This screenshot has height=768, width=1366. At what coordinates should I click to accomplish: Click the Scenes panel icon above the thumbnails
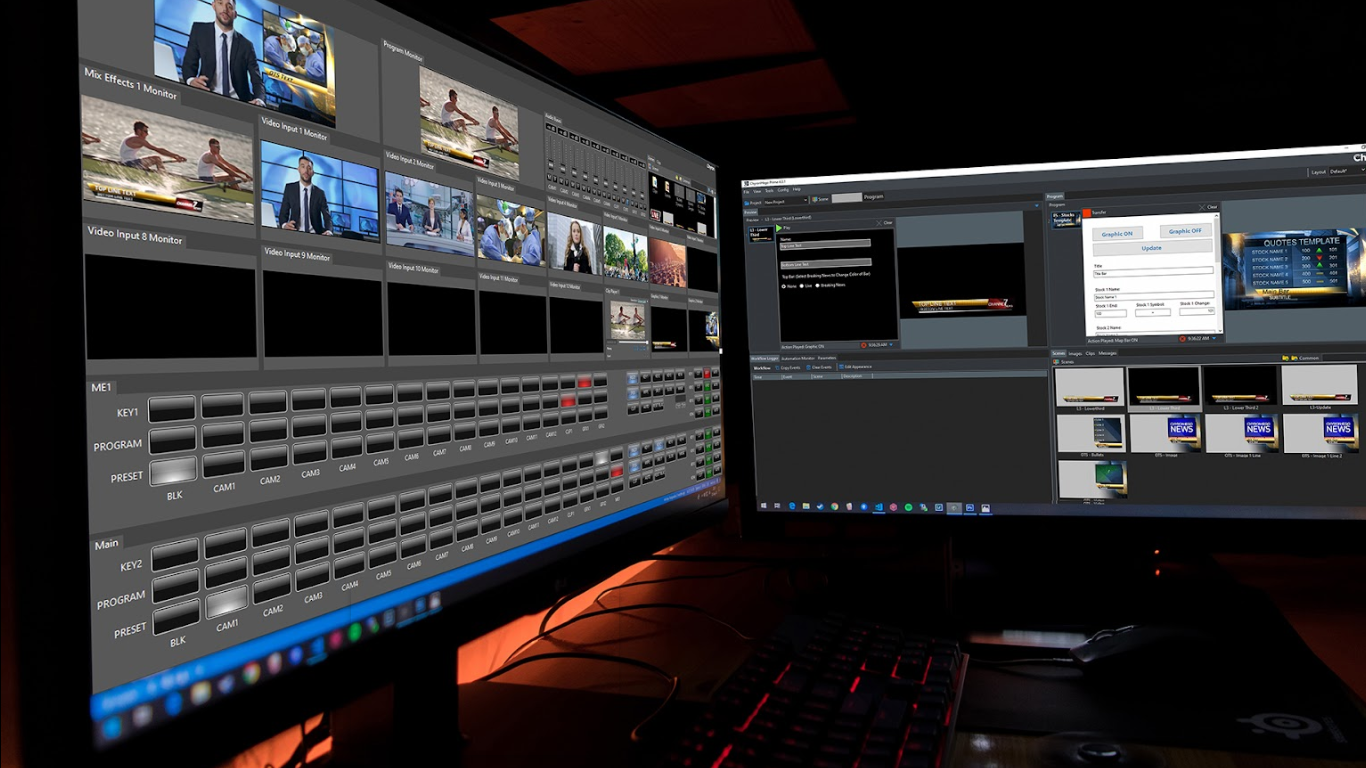(x=1057, y=362)
